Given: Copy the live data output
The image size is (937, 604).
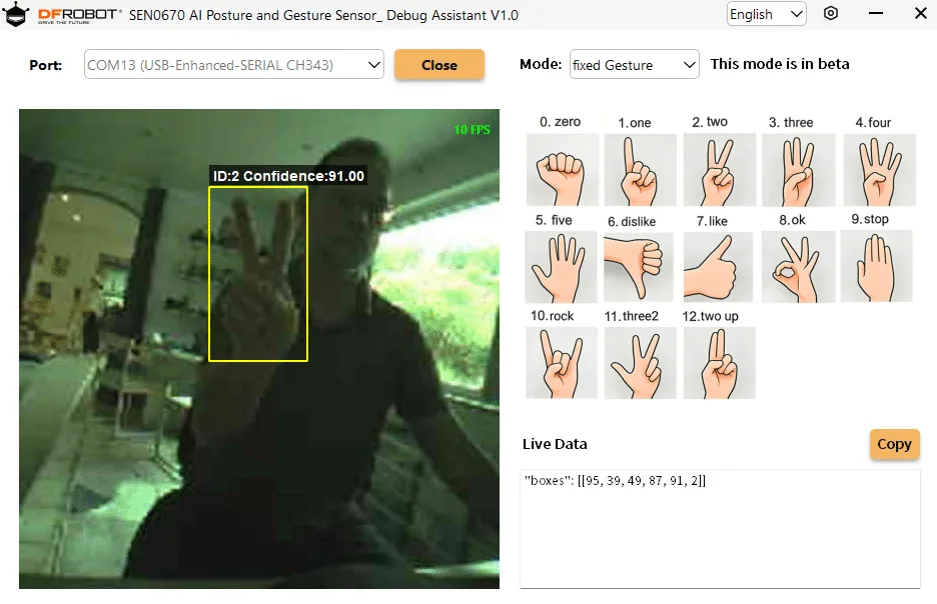Looking at the screenshot, I should click(894, 444).
